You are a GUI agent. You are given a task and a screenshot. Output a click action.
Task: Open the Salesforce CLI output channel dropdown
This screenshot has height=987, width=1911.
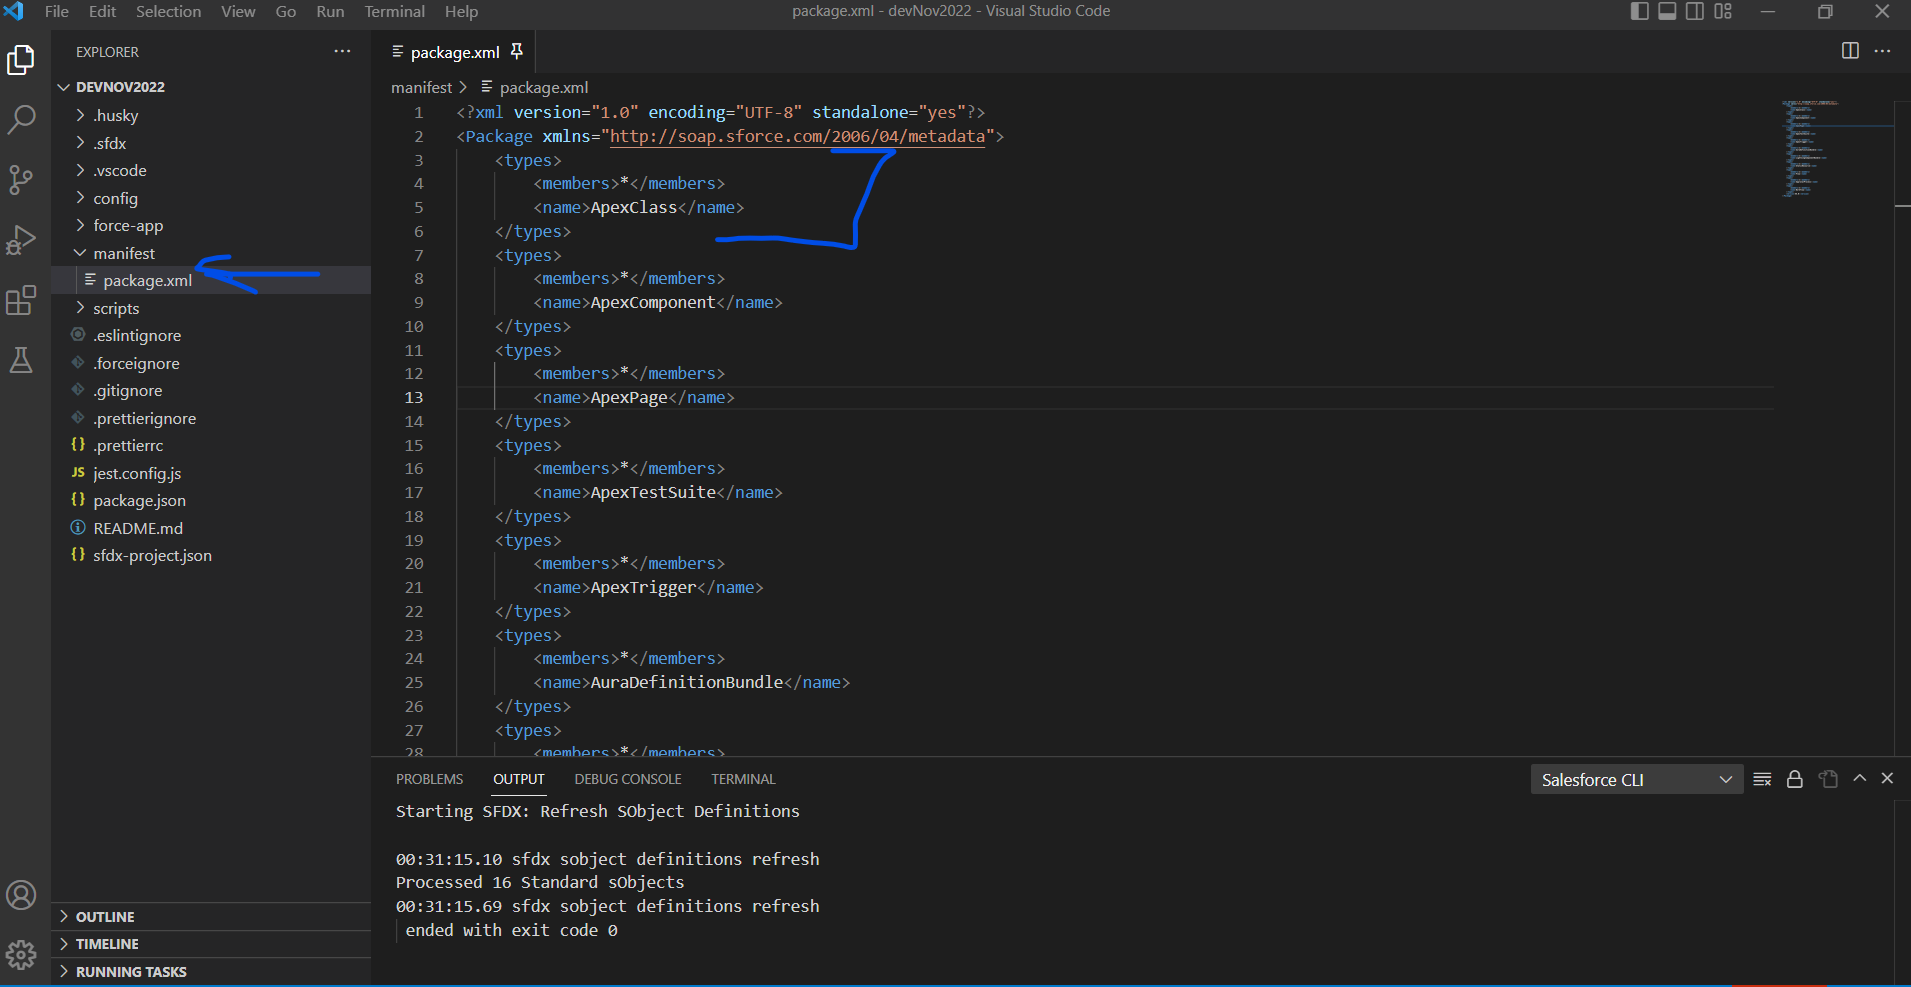click(1637, 779)
